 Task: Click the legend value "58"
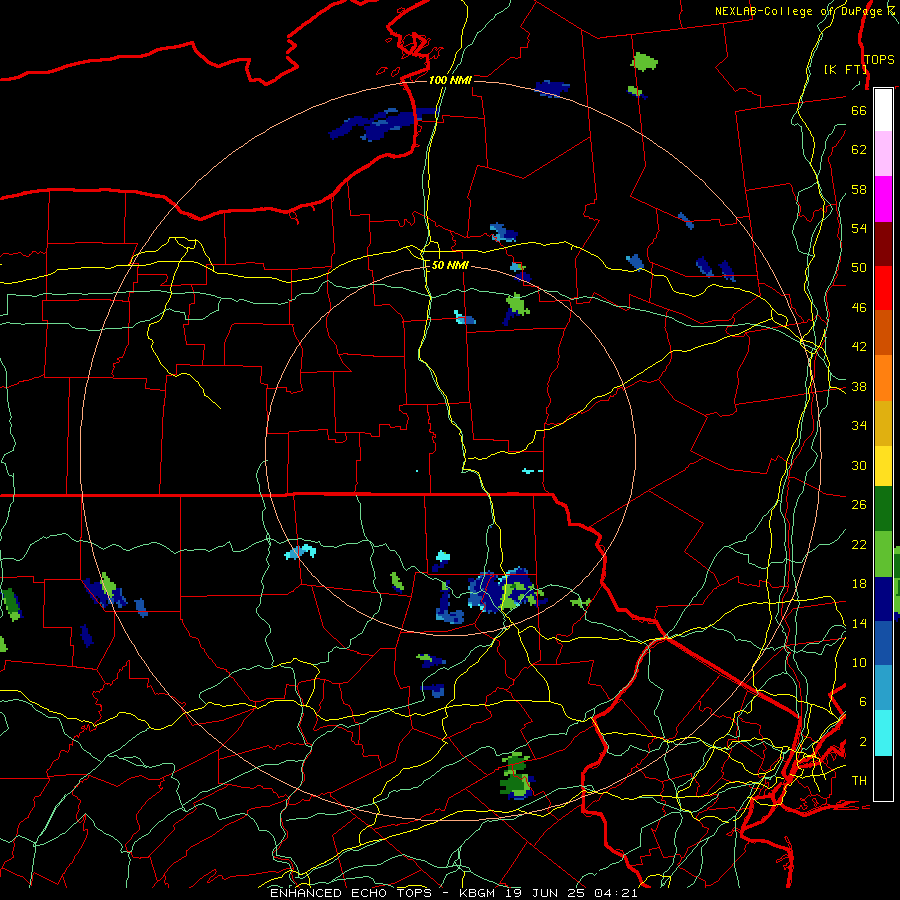[x=859, y=189]
